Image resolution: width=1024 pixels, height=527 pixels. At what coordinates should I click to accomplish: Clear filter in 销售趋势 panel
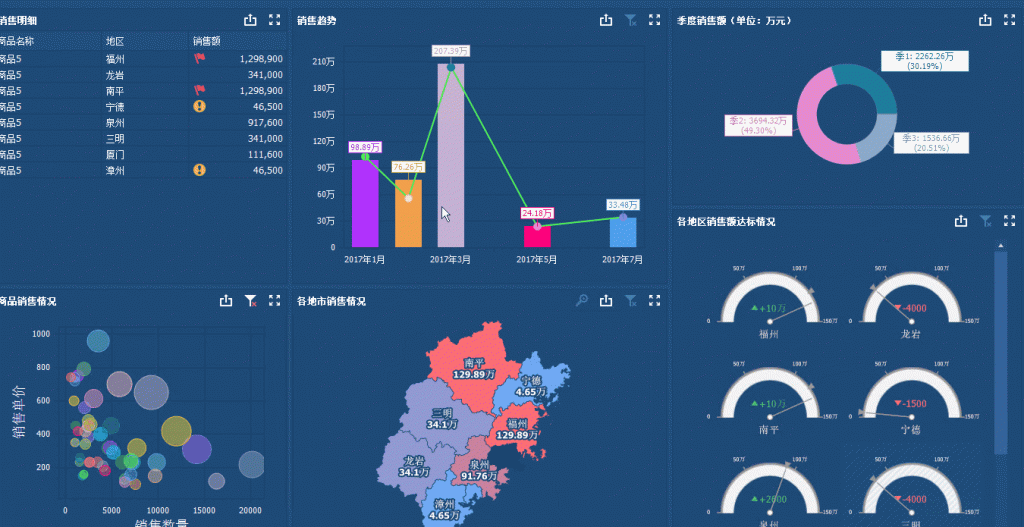[630, 20]
